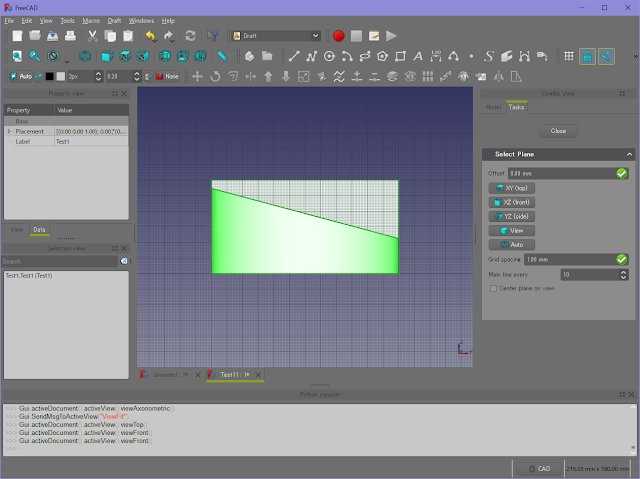Click the Draft rectangle tool
Viewport: 640px width, 479px height.
pos(400,56)
